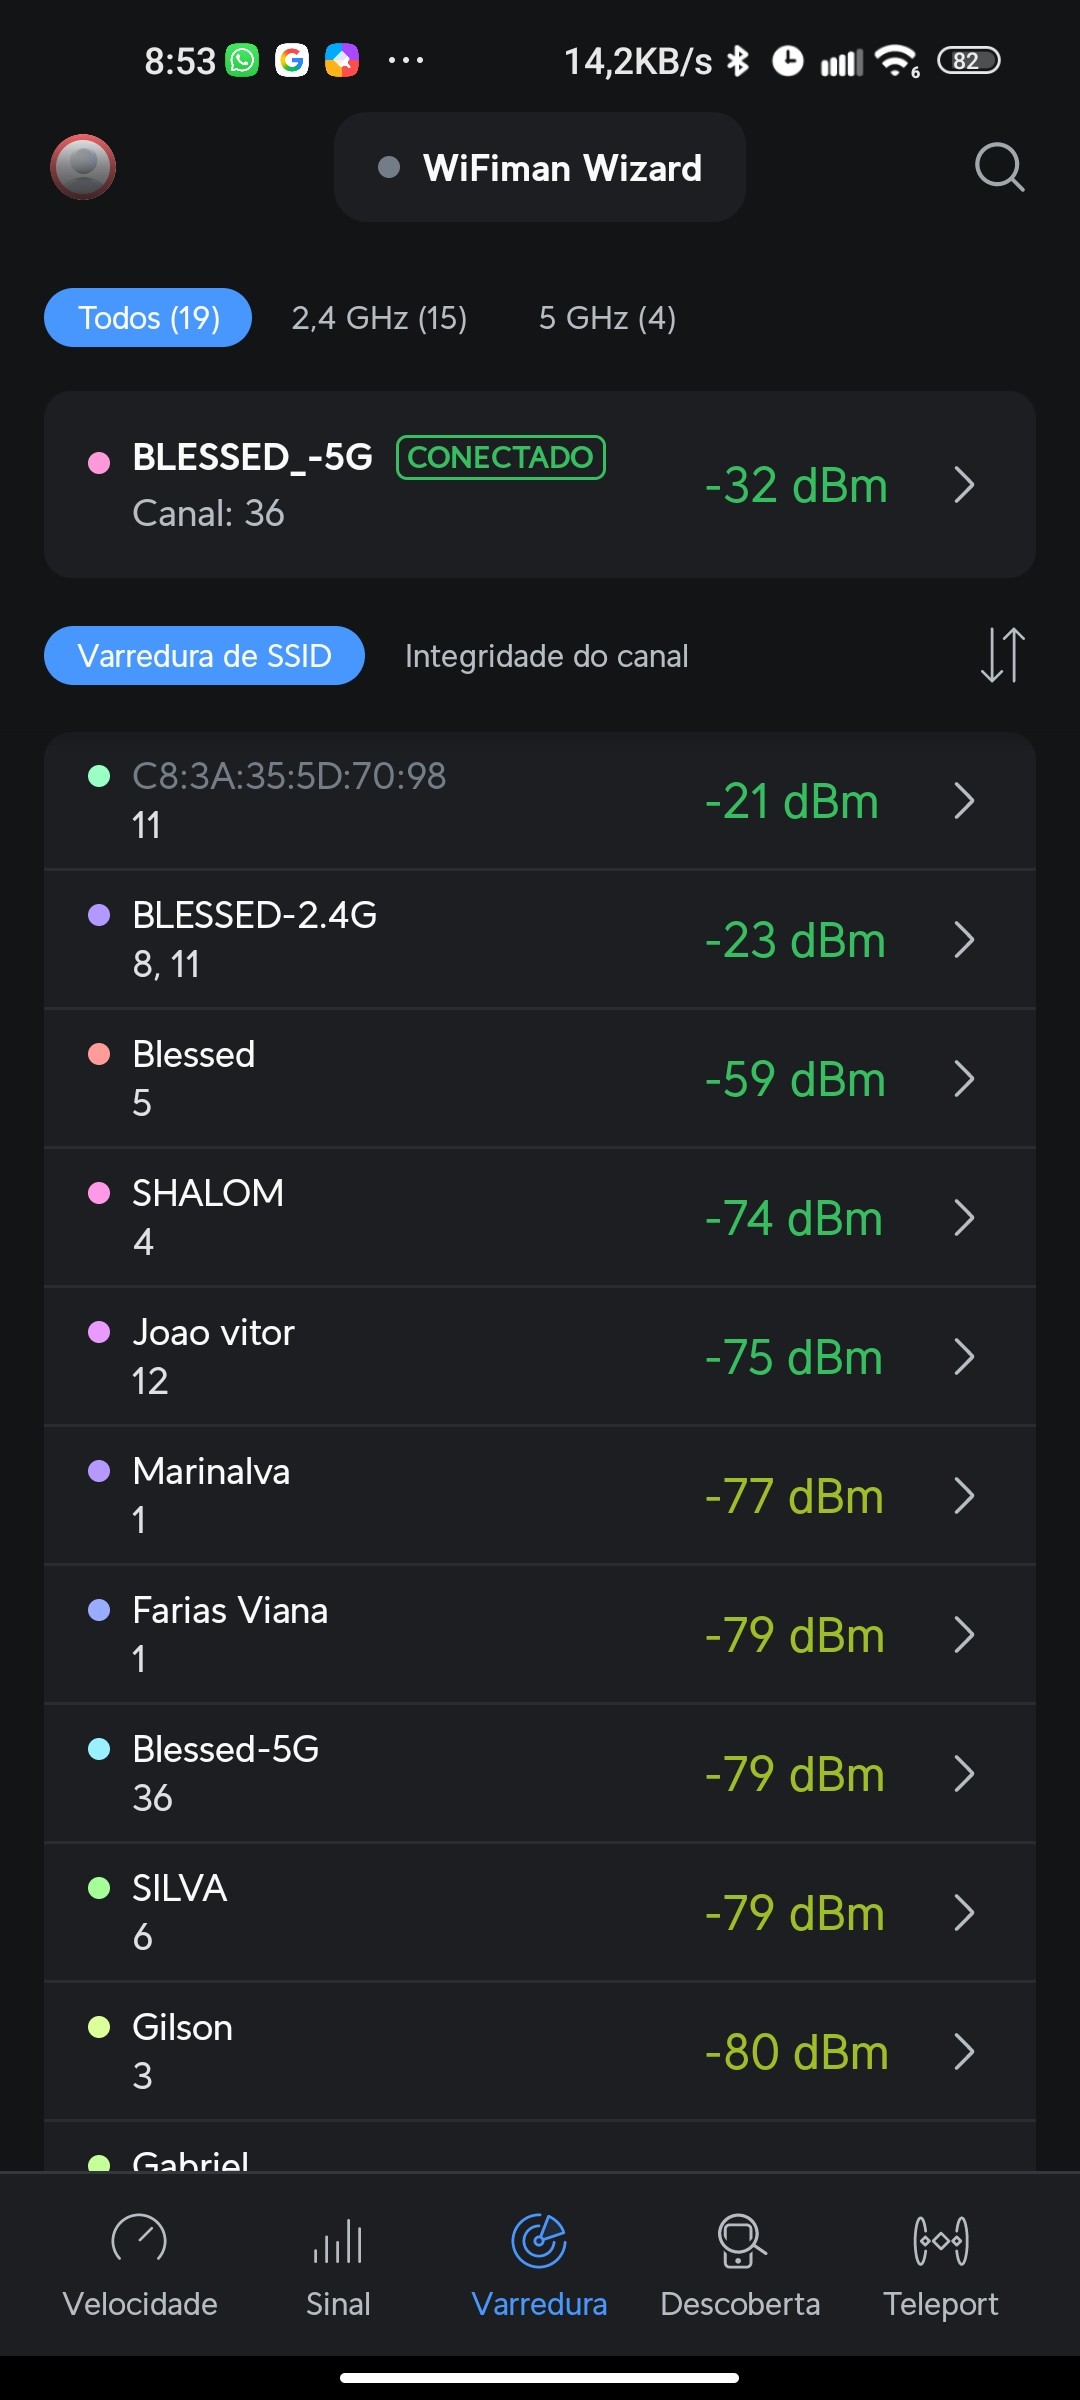Switch to Integridade do canal view

(x=546, y=656)
